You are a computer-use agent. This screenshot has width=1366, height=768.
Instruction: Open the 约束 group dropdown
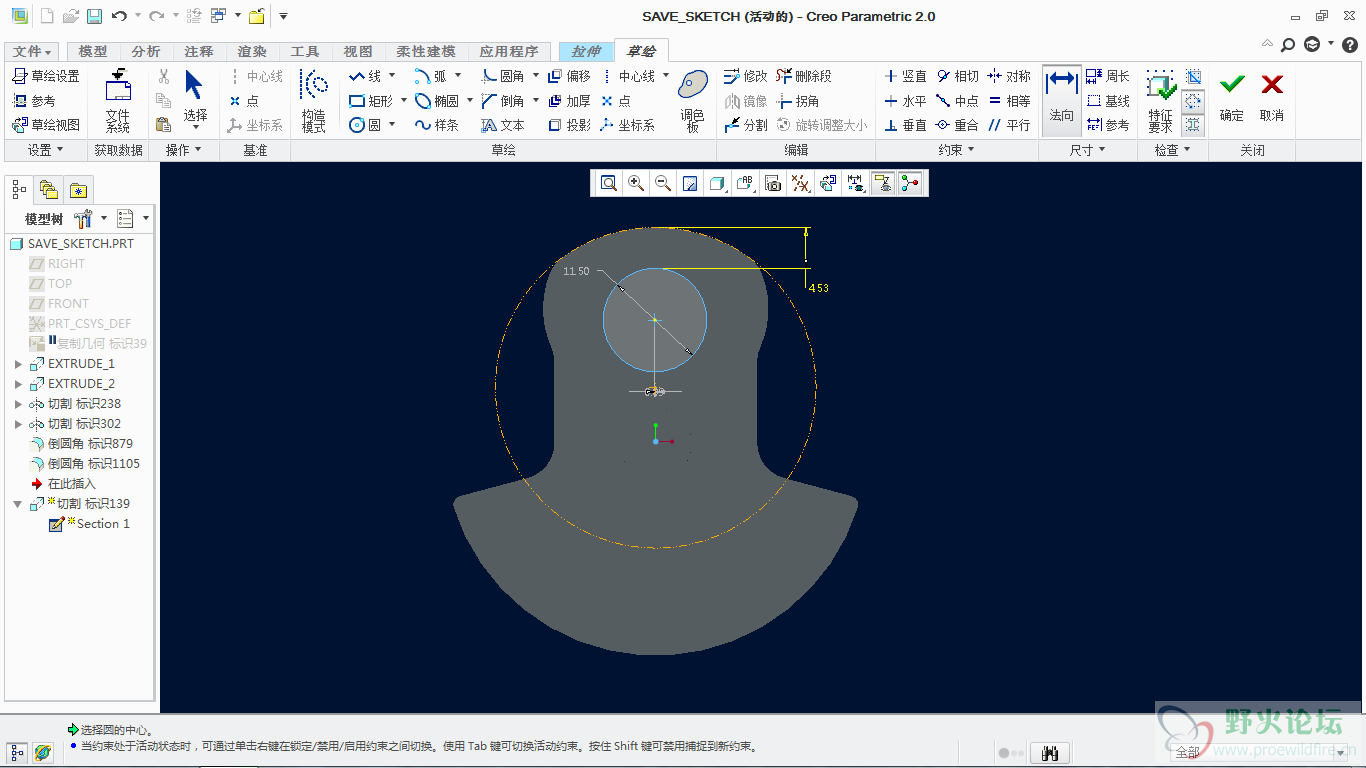pyautogui.click(x=957, y=150)
